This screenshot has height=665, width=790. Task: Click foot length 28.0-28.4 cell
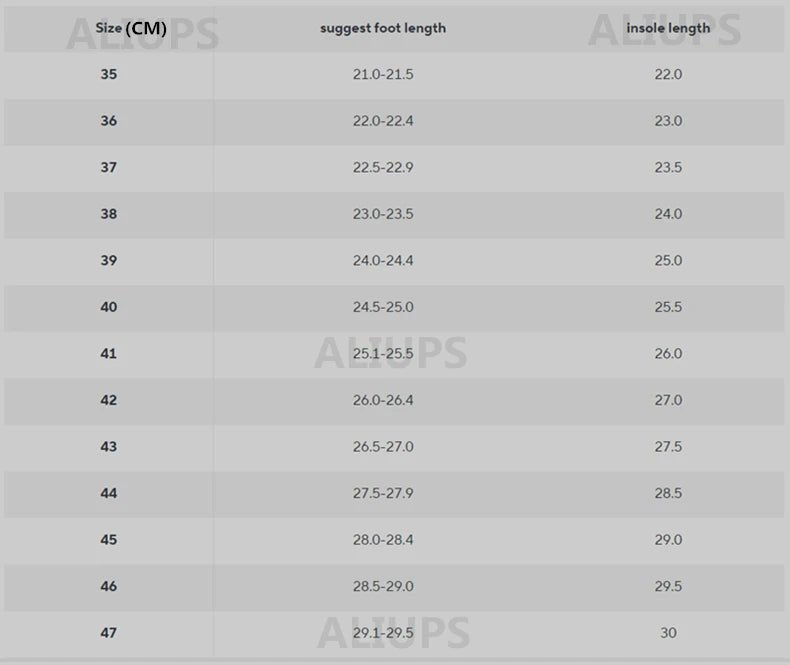pos(383,540)
